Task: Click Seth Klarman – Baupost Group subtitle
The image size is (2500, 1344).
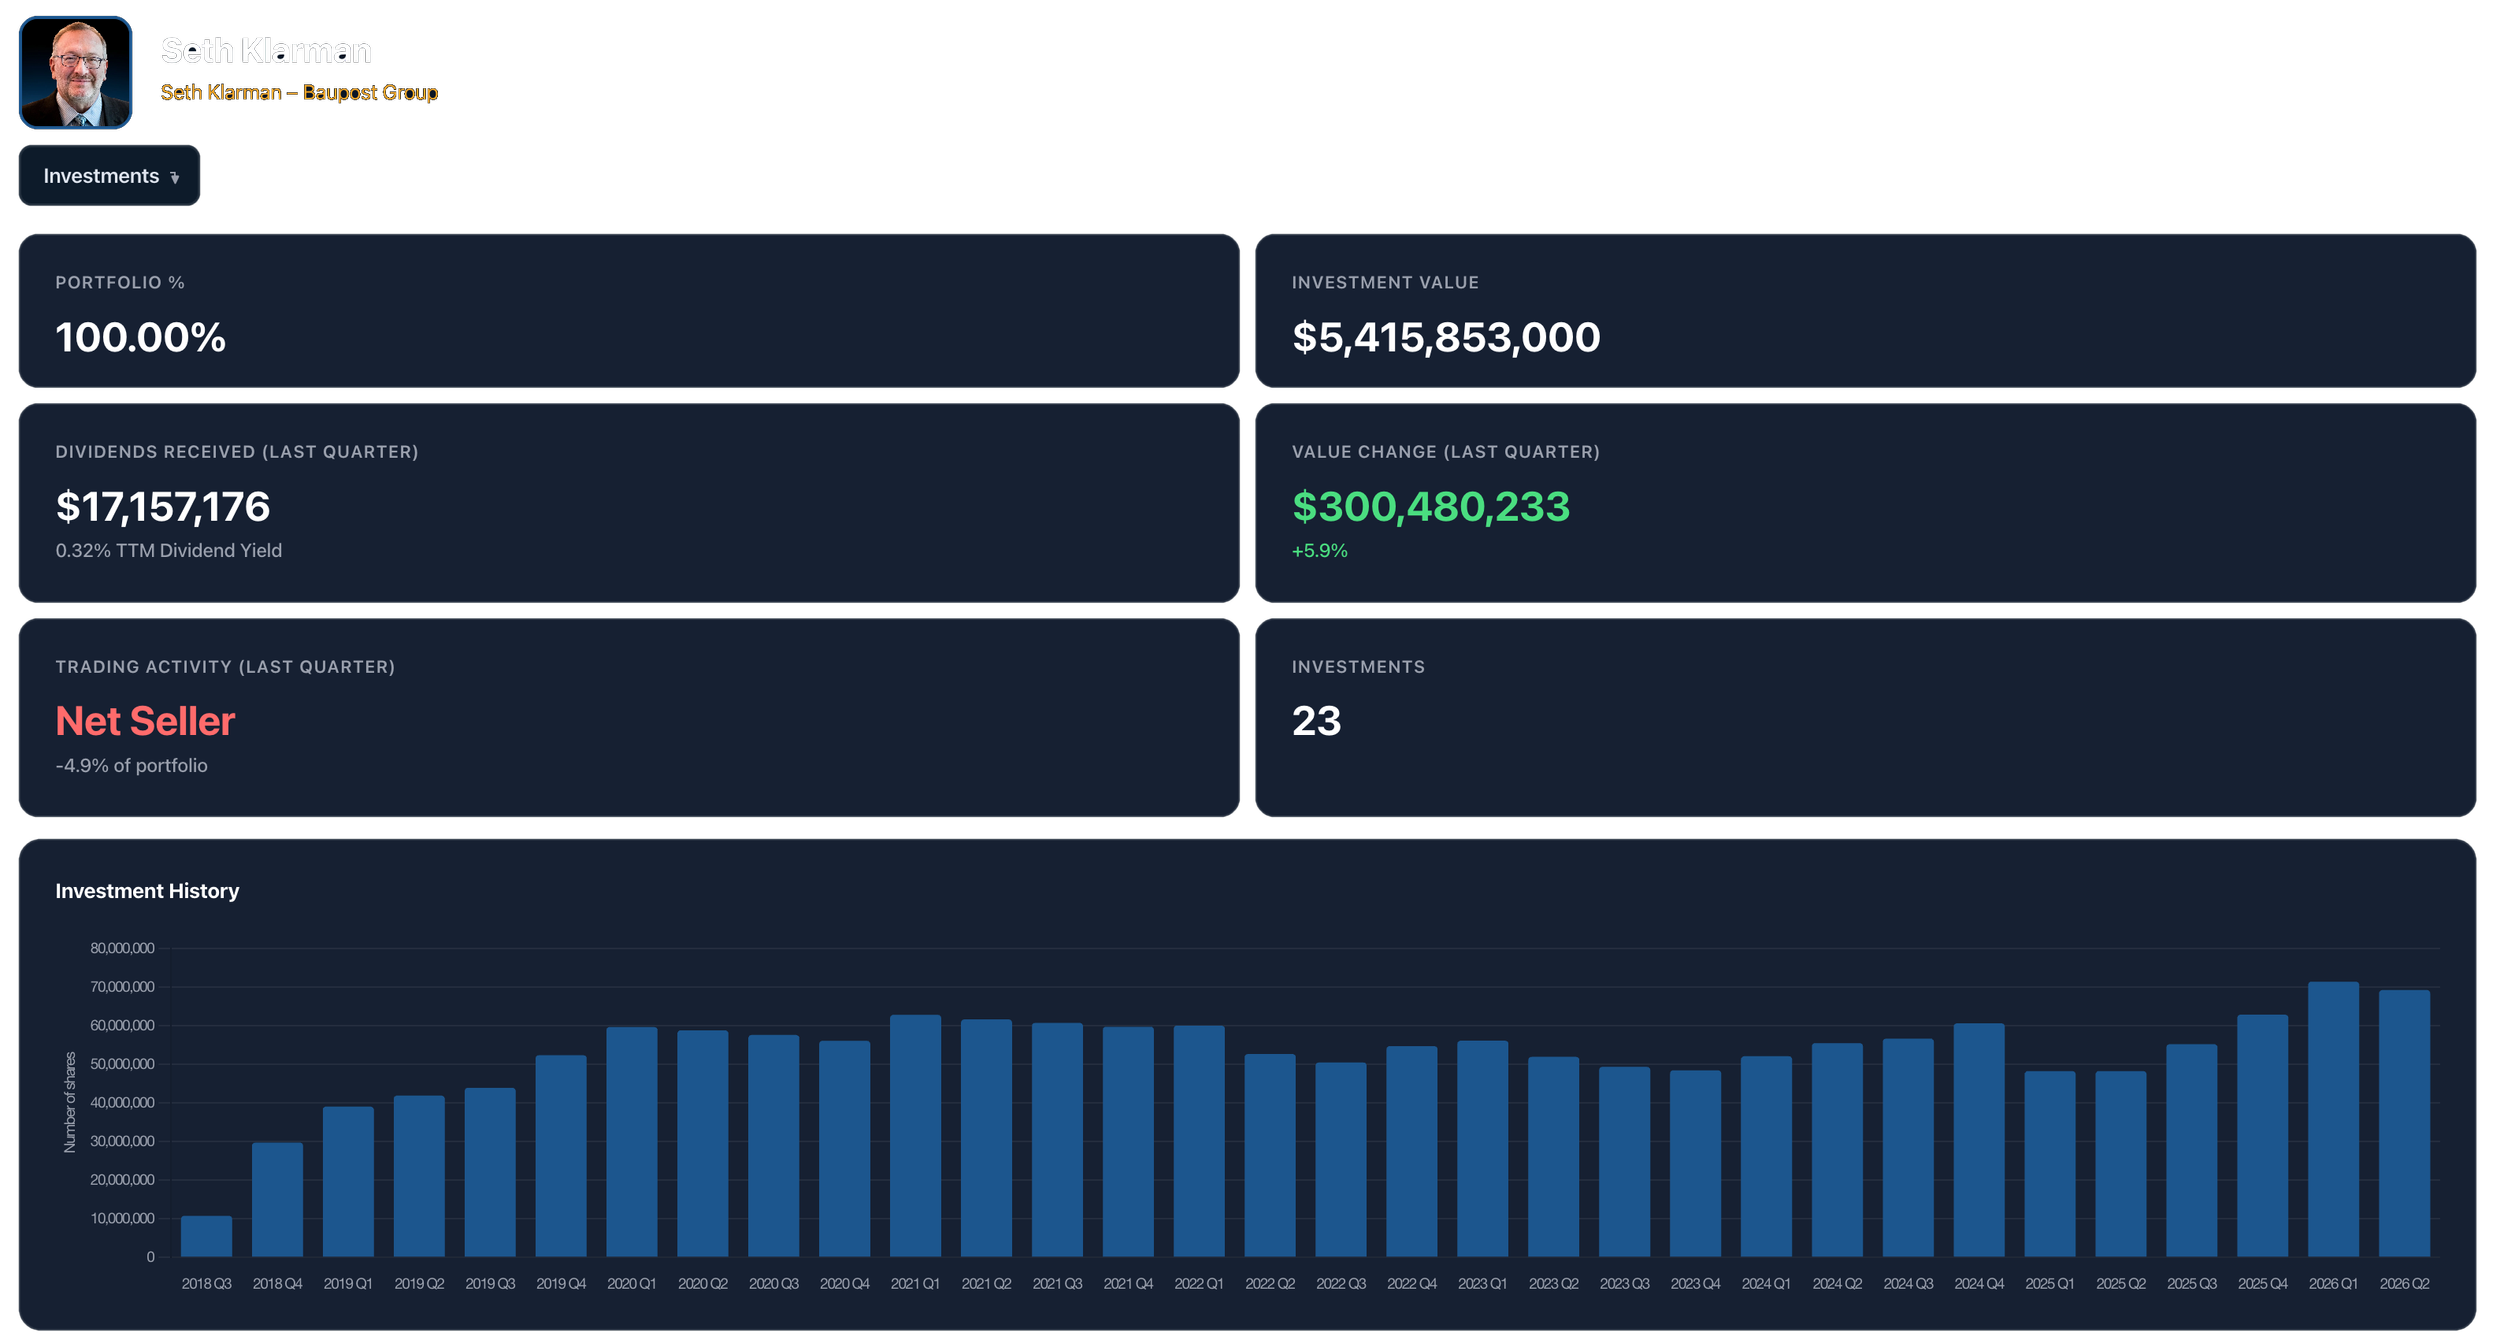Action: click(x=299, y=93)
